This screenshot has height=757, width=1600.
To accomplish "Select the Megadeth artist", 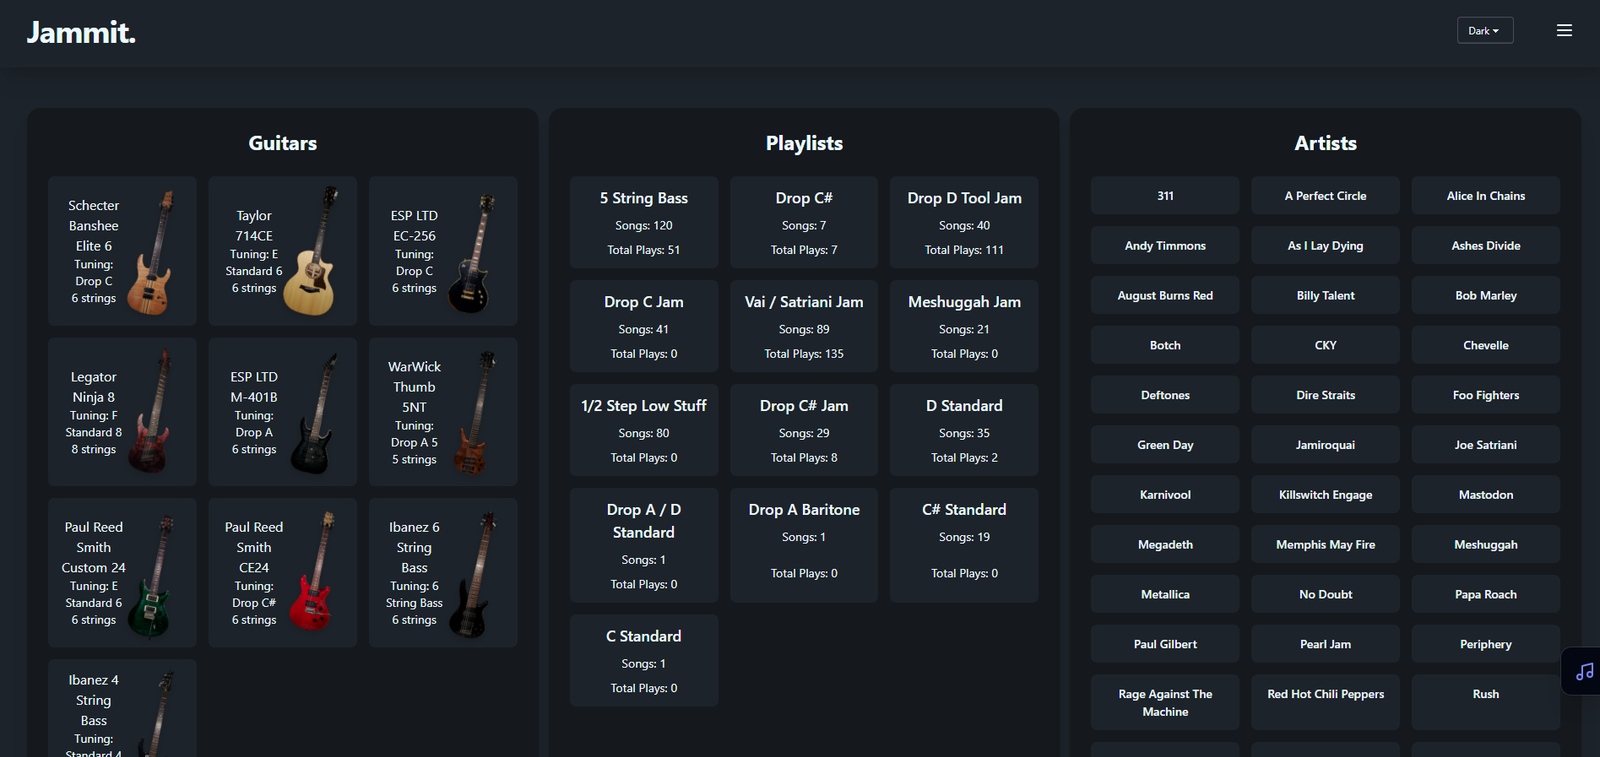I will [x=1165, y=545].
